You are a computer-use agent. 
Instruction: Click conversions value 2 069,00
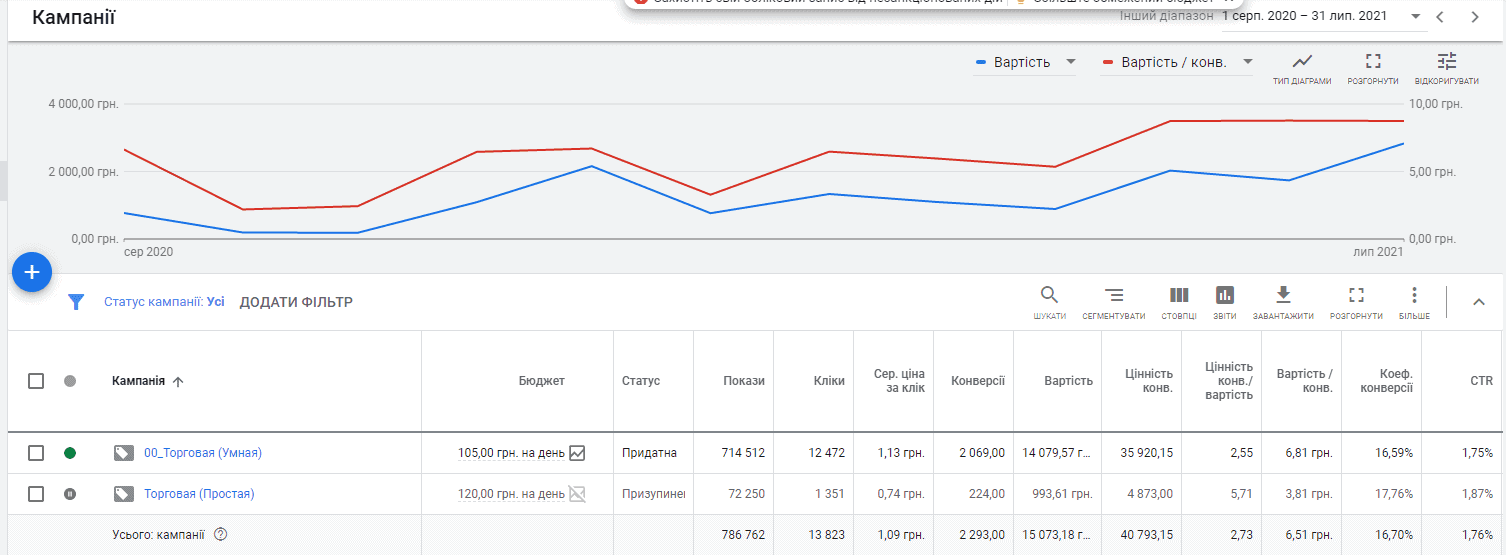click(982, 453)
